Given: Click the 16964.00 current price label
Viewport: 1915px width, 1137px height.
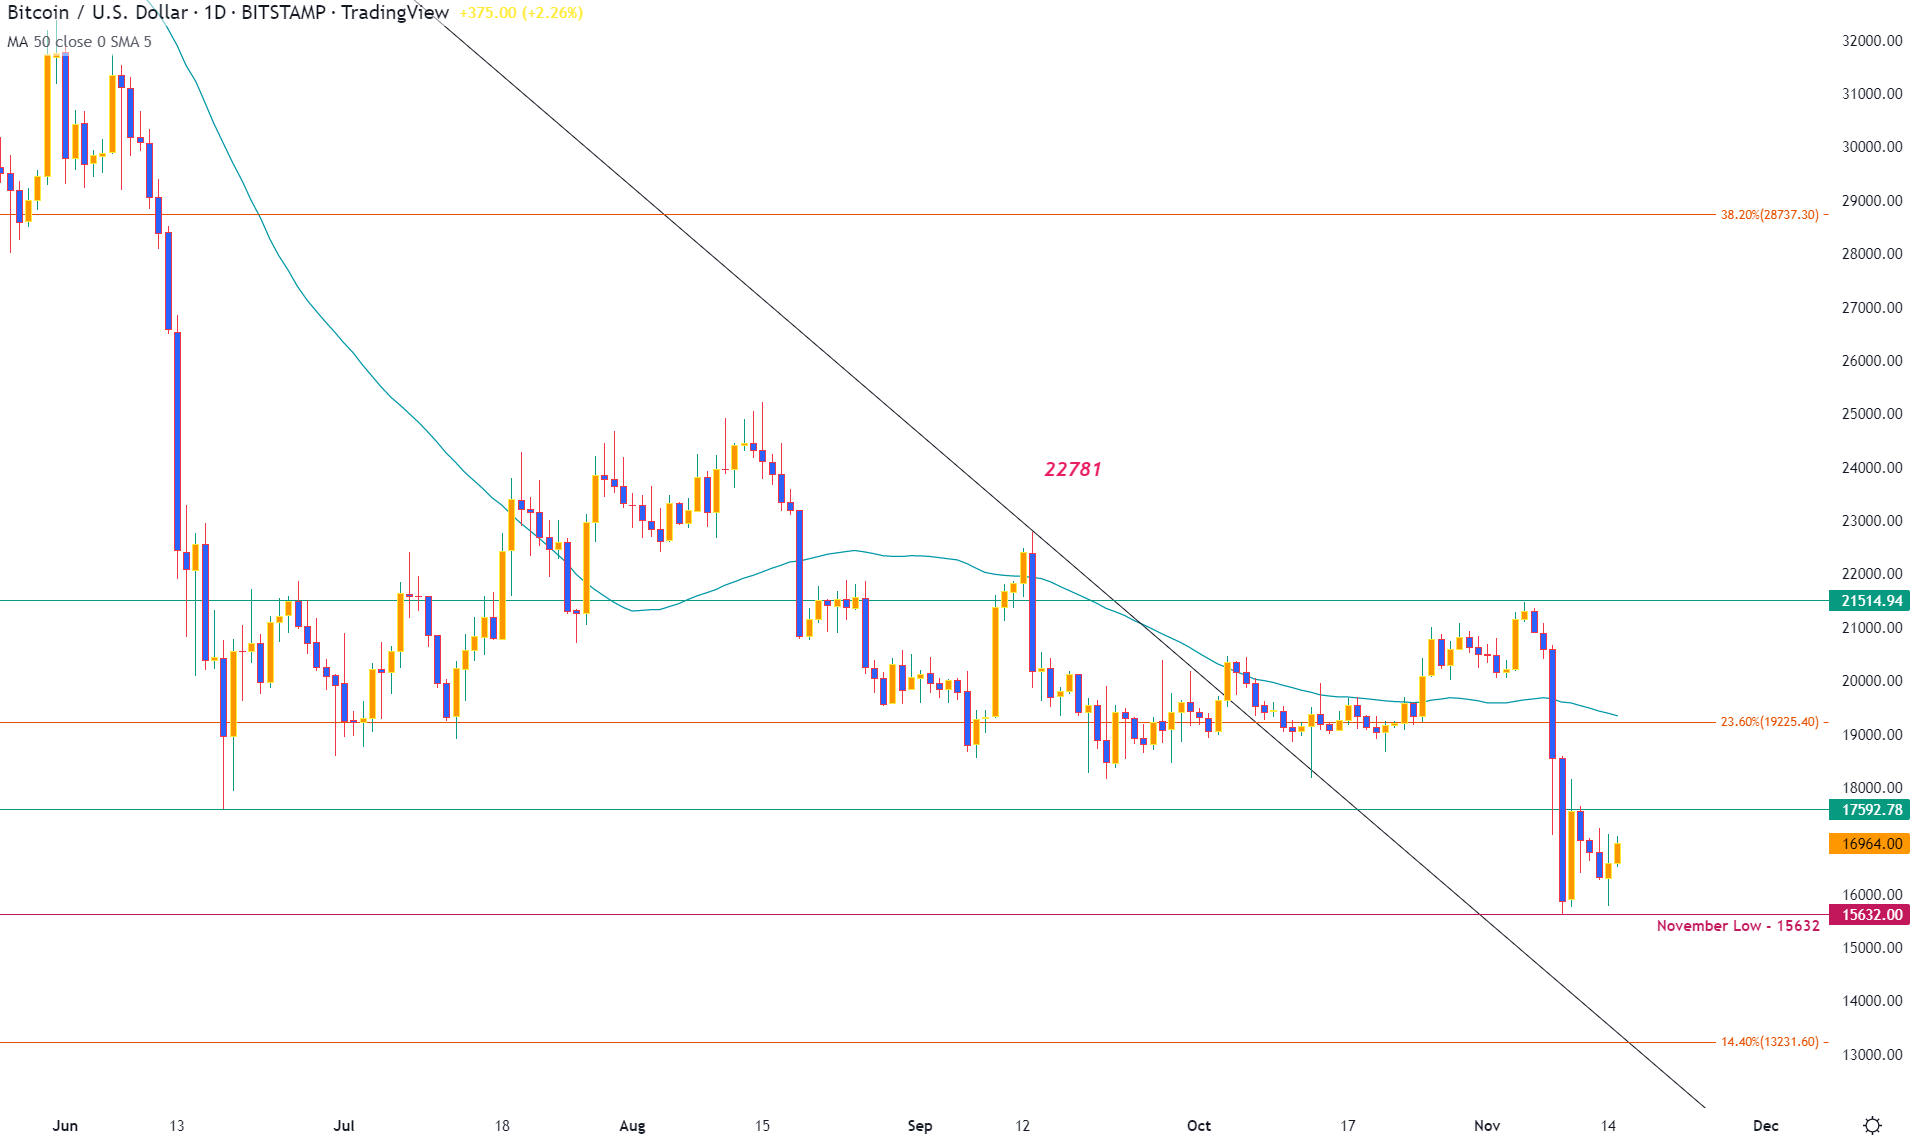Looking at the screenshot, I should tap(1869, 844).
